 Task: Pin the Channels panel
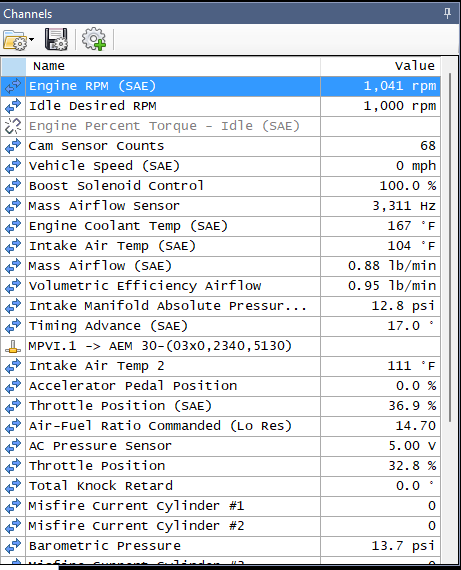(x=447, y=13)
